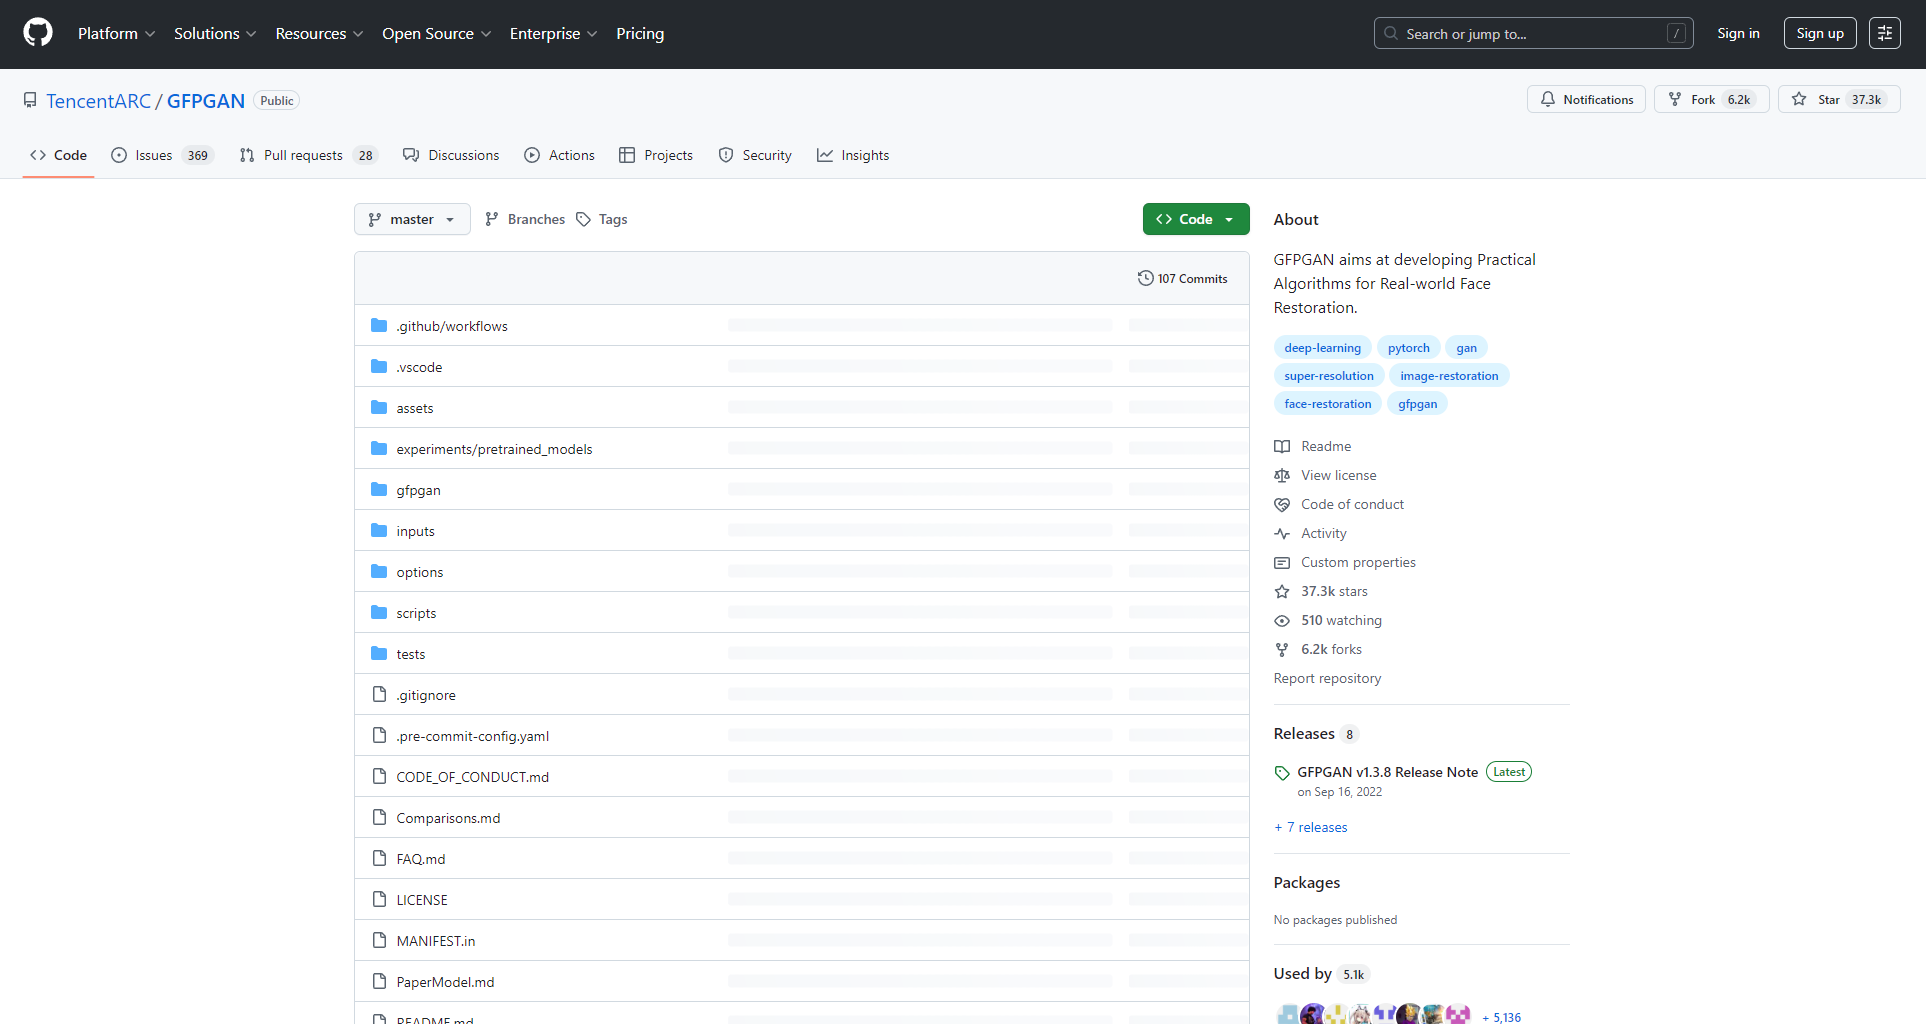Click the Sign up button
1926x1024 pixels.
click(x=1819, y=34)
